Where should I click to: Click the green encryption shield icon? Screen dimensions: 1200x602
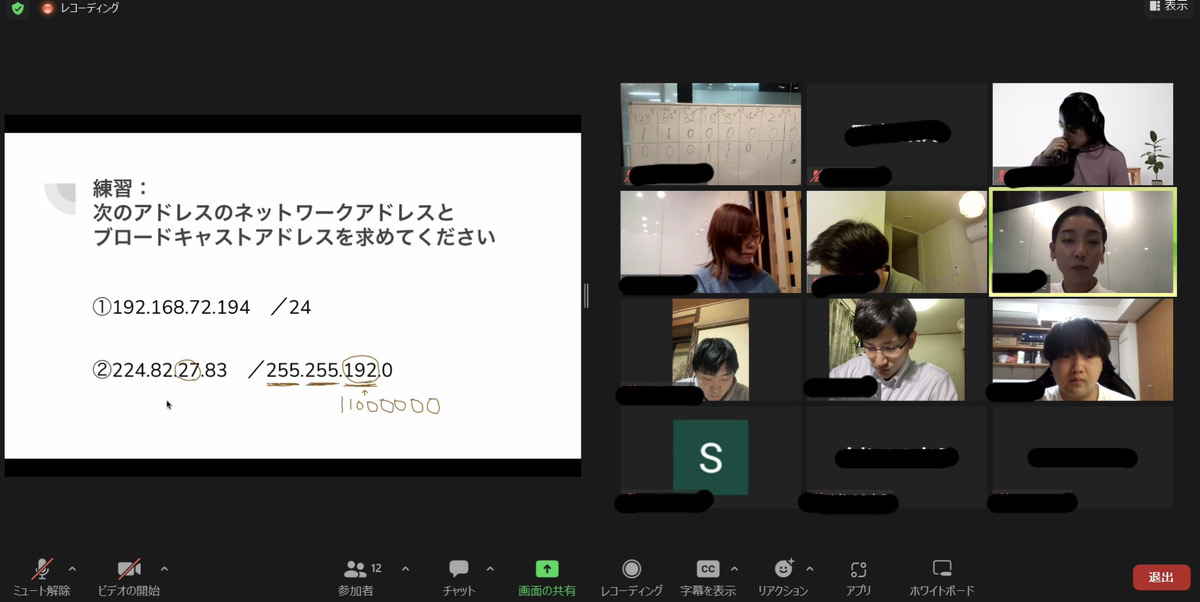coord(17,8)
